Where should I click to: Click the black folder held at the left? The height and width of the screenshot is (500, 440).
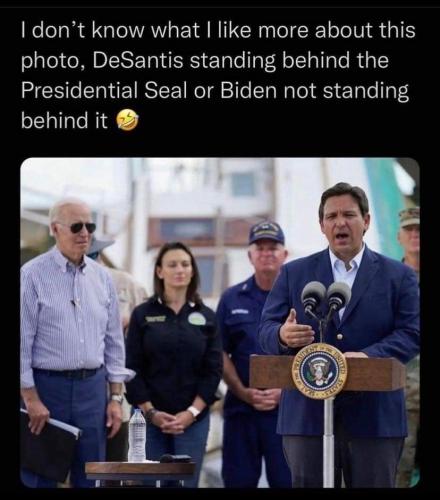(x=47, y=443)
